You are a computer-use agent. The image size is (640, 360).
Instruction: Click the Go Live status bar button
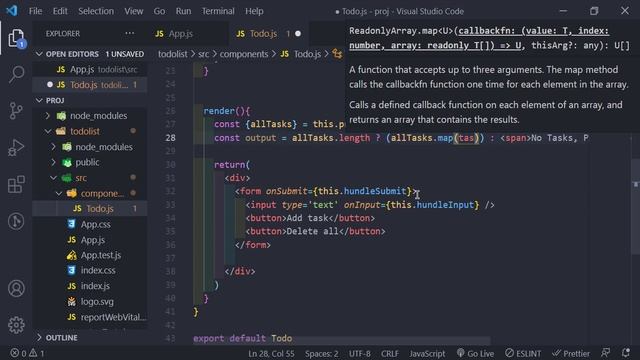pyautogui.click(x=476, y=353)
